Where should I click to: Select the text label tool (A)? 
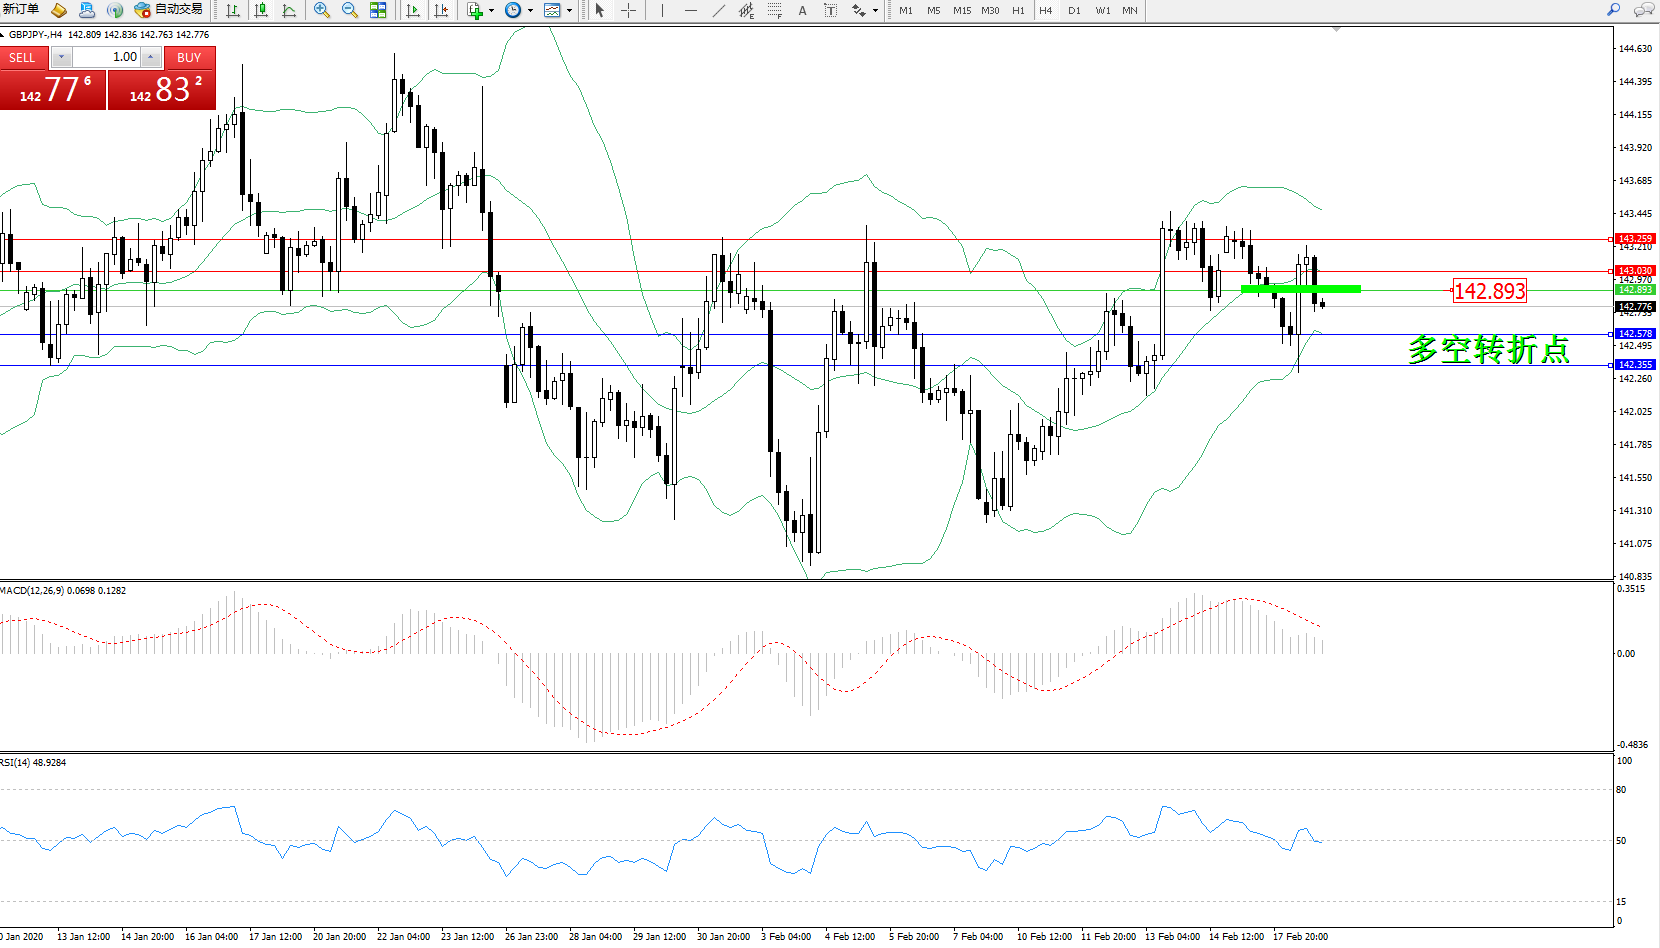[802, 10]
